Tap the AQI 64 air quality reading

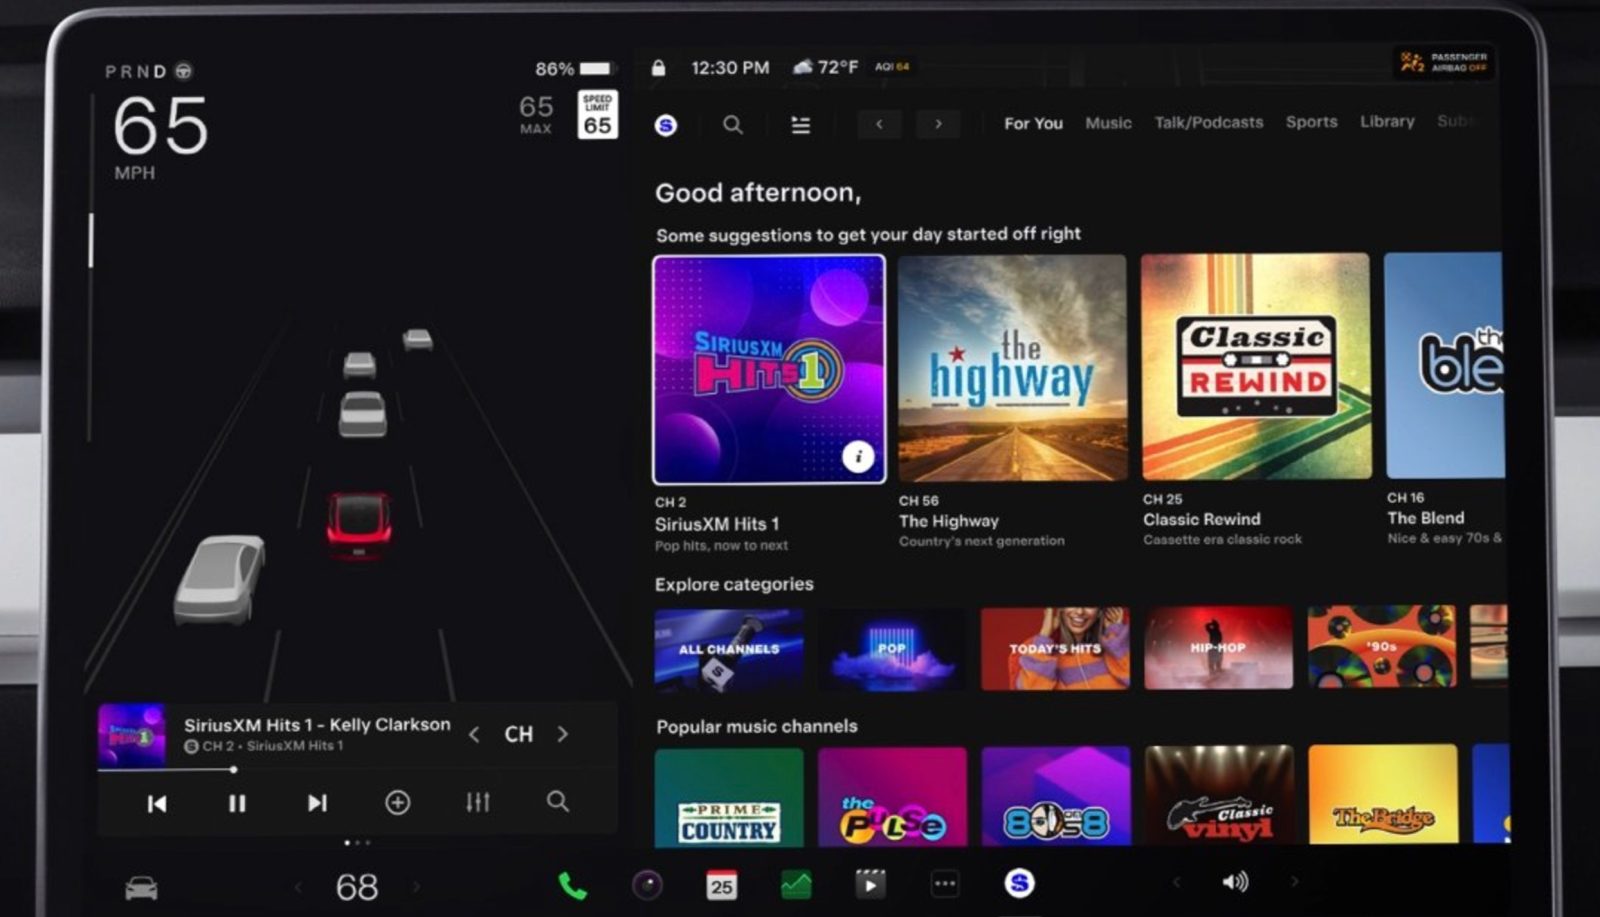(892, 67)
